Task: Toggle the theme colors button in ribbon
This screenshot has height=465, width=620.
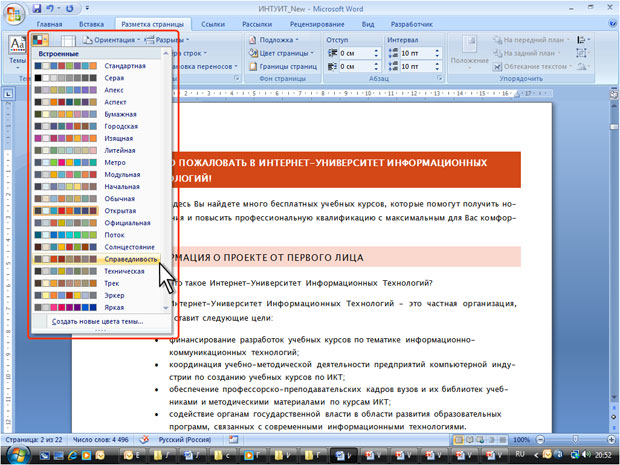Action: (x=40, y=40)
